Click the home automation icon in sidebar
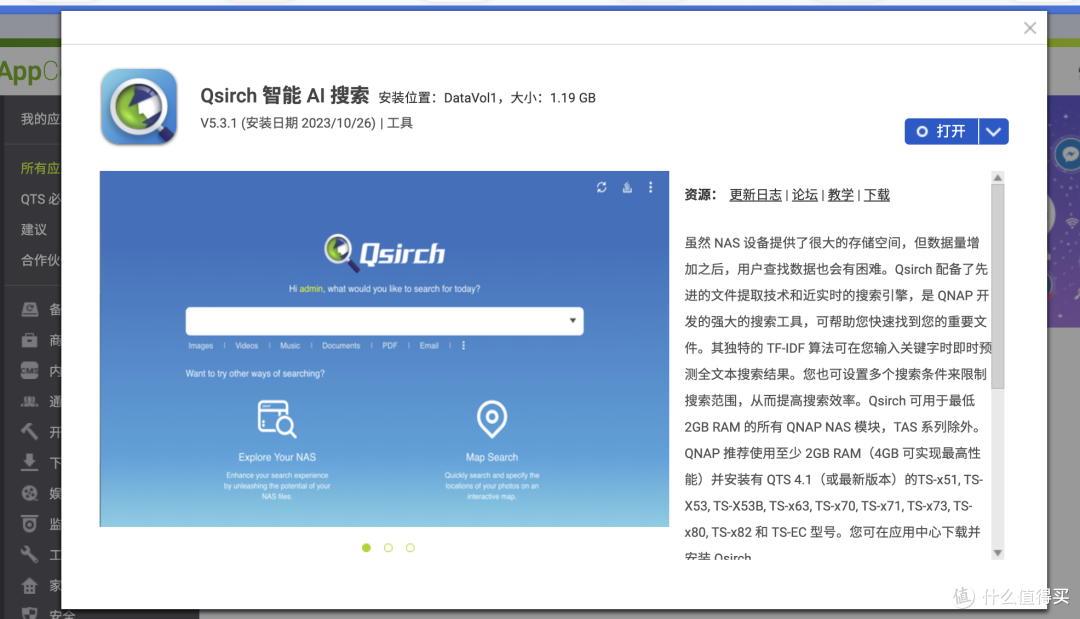 (30, 586)
